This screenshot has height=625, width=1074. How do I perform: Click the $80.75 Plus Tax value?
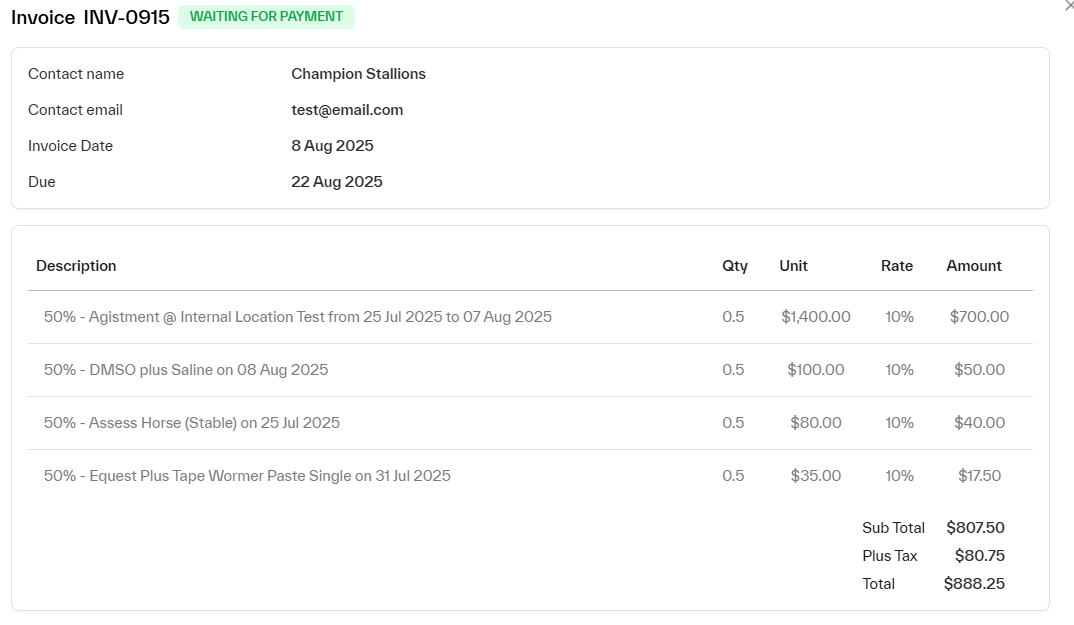(979, 556)
